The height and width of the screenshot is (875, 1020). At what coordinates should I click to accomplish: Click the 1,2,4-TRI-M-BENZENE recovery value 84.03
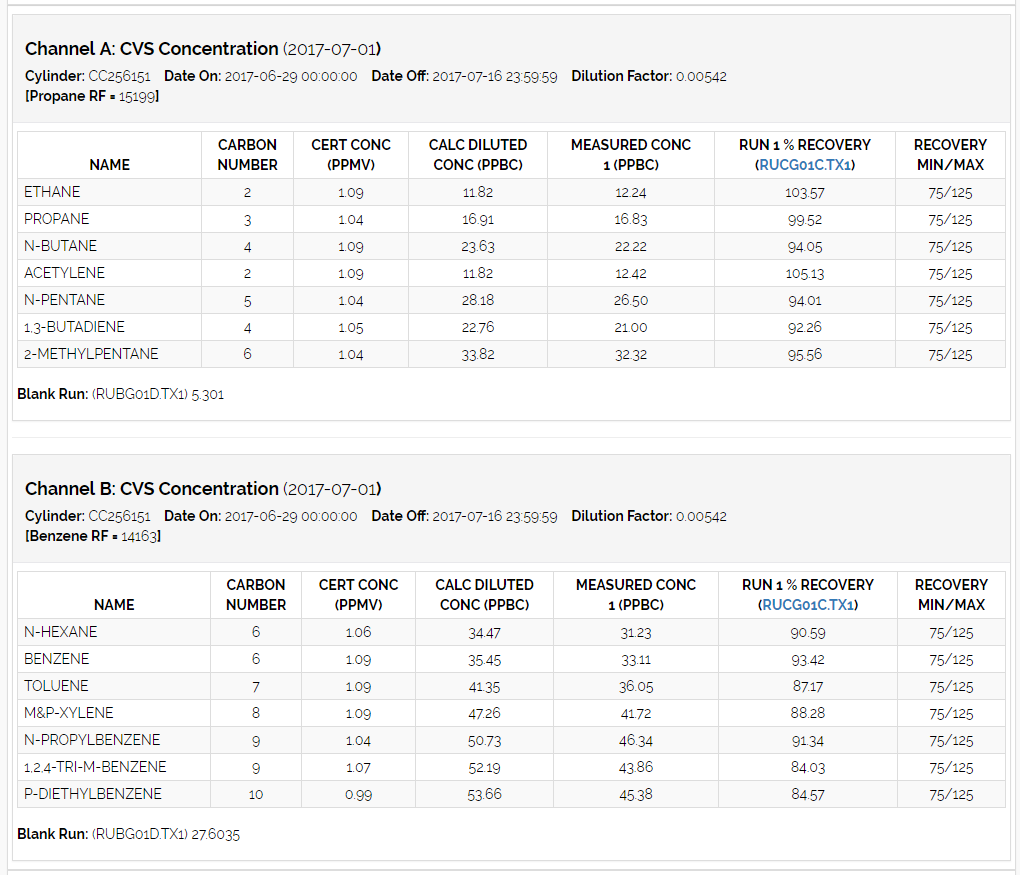point(807,768)
